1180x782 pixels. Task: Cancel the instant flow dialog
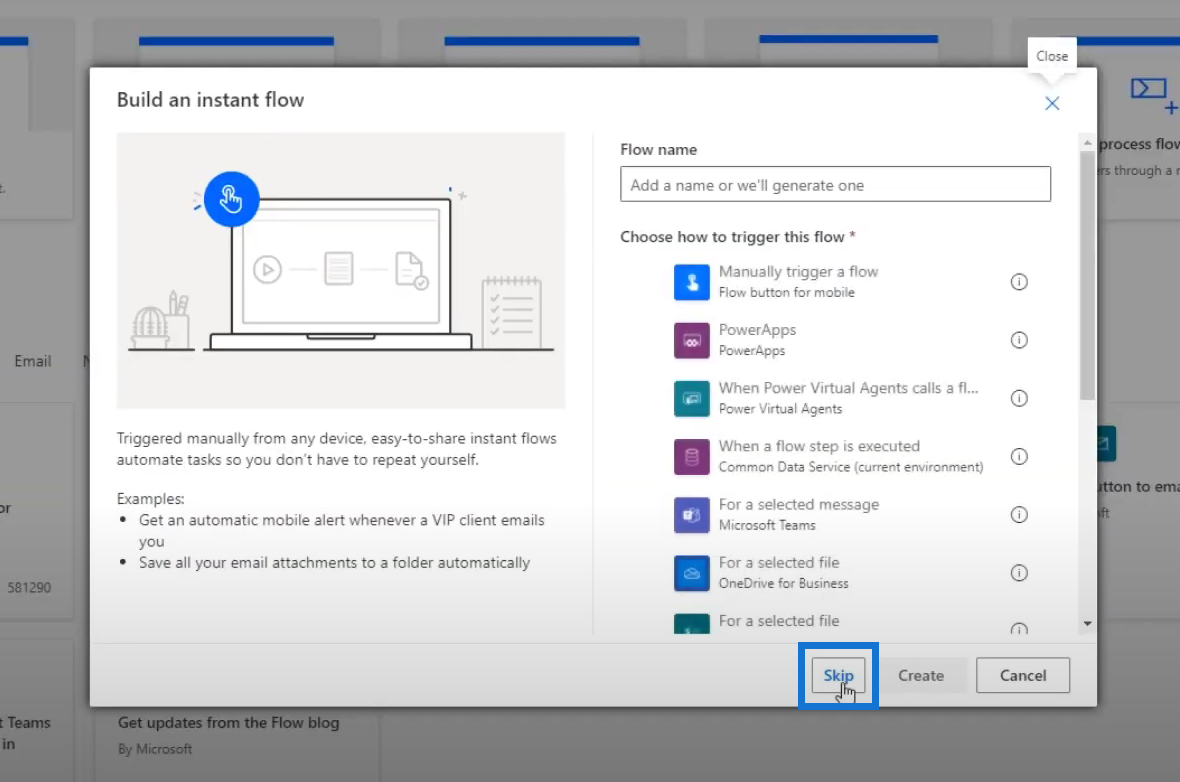point(1023,675)
